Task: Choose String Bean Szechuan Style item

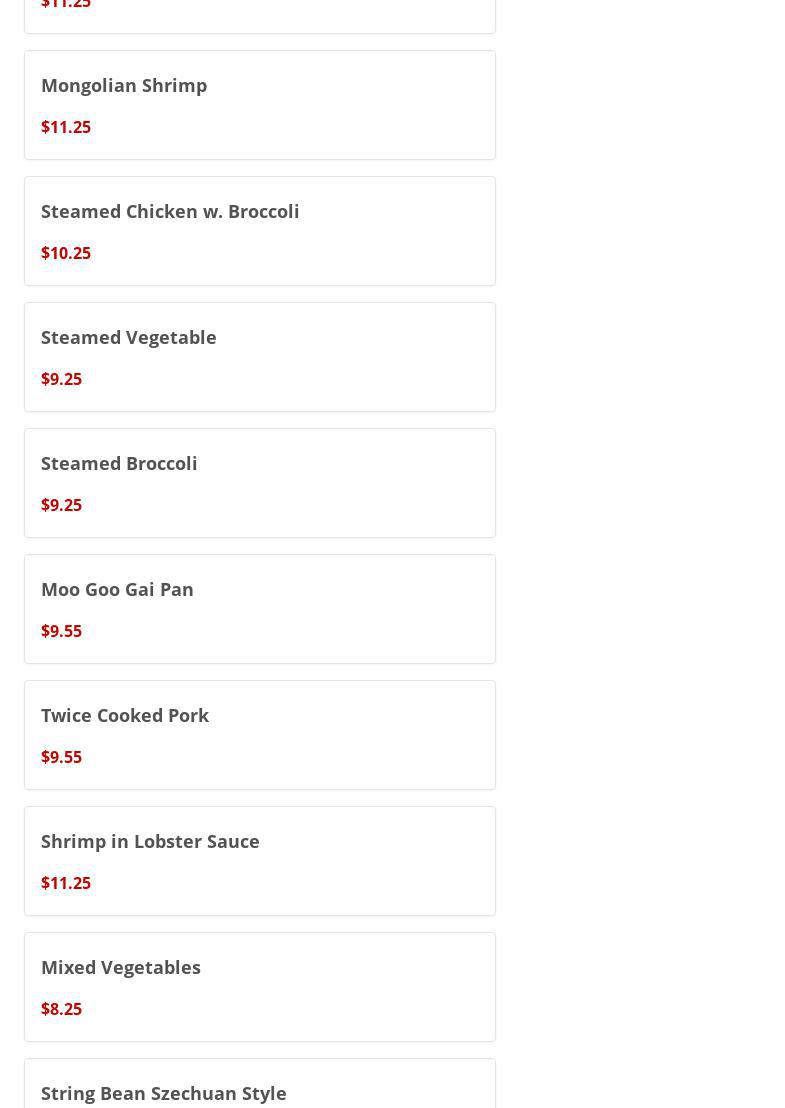Action: click(163, 1093)
